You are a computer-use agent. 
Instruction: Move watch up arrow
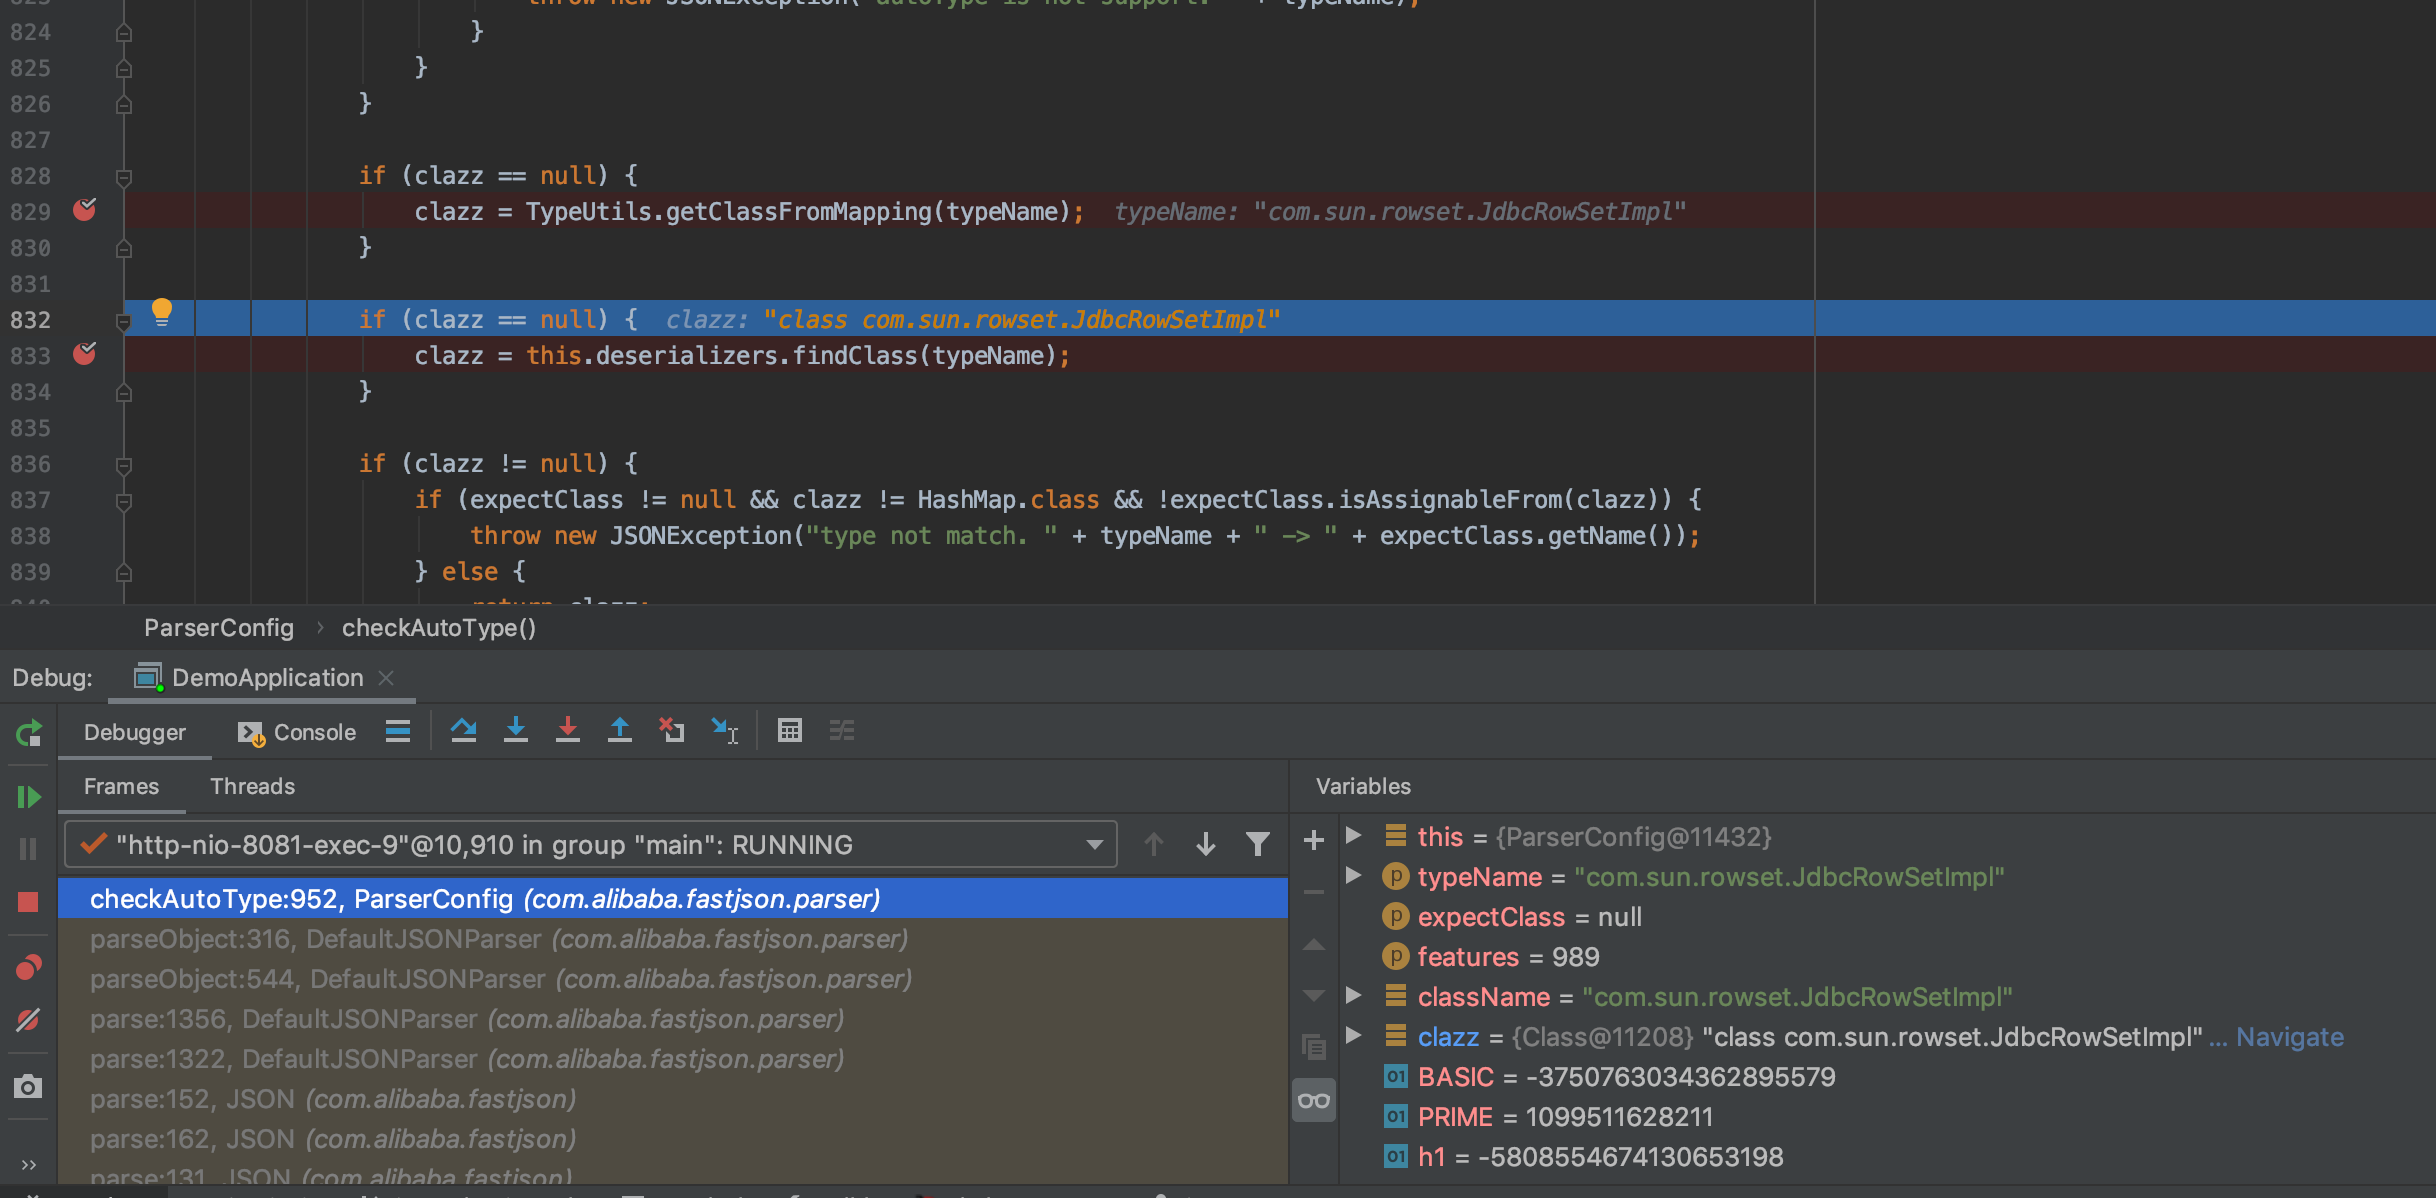coord(1314,944)
